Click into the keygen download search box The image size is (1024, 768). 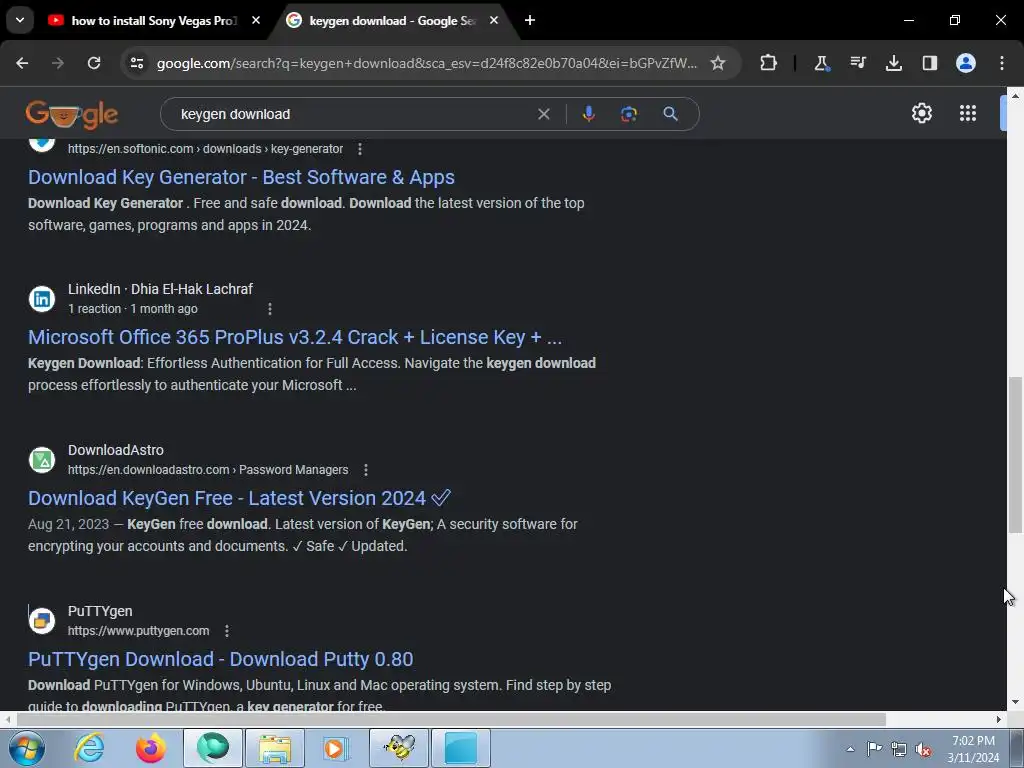click(353, 114)
